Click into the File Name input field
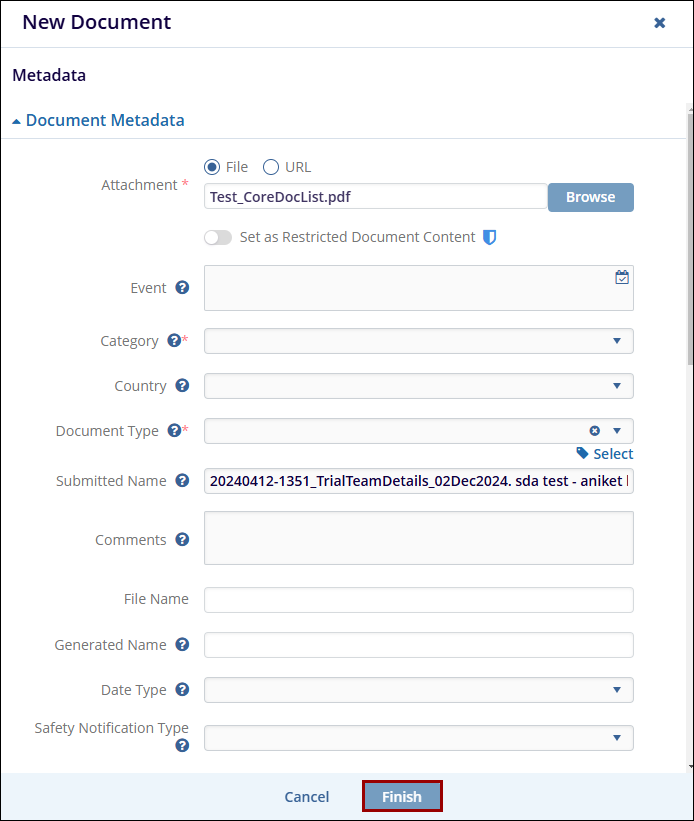 click(x=418, y=600)
